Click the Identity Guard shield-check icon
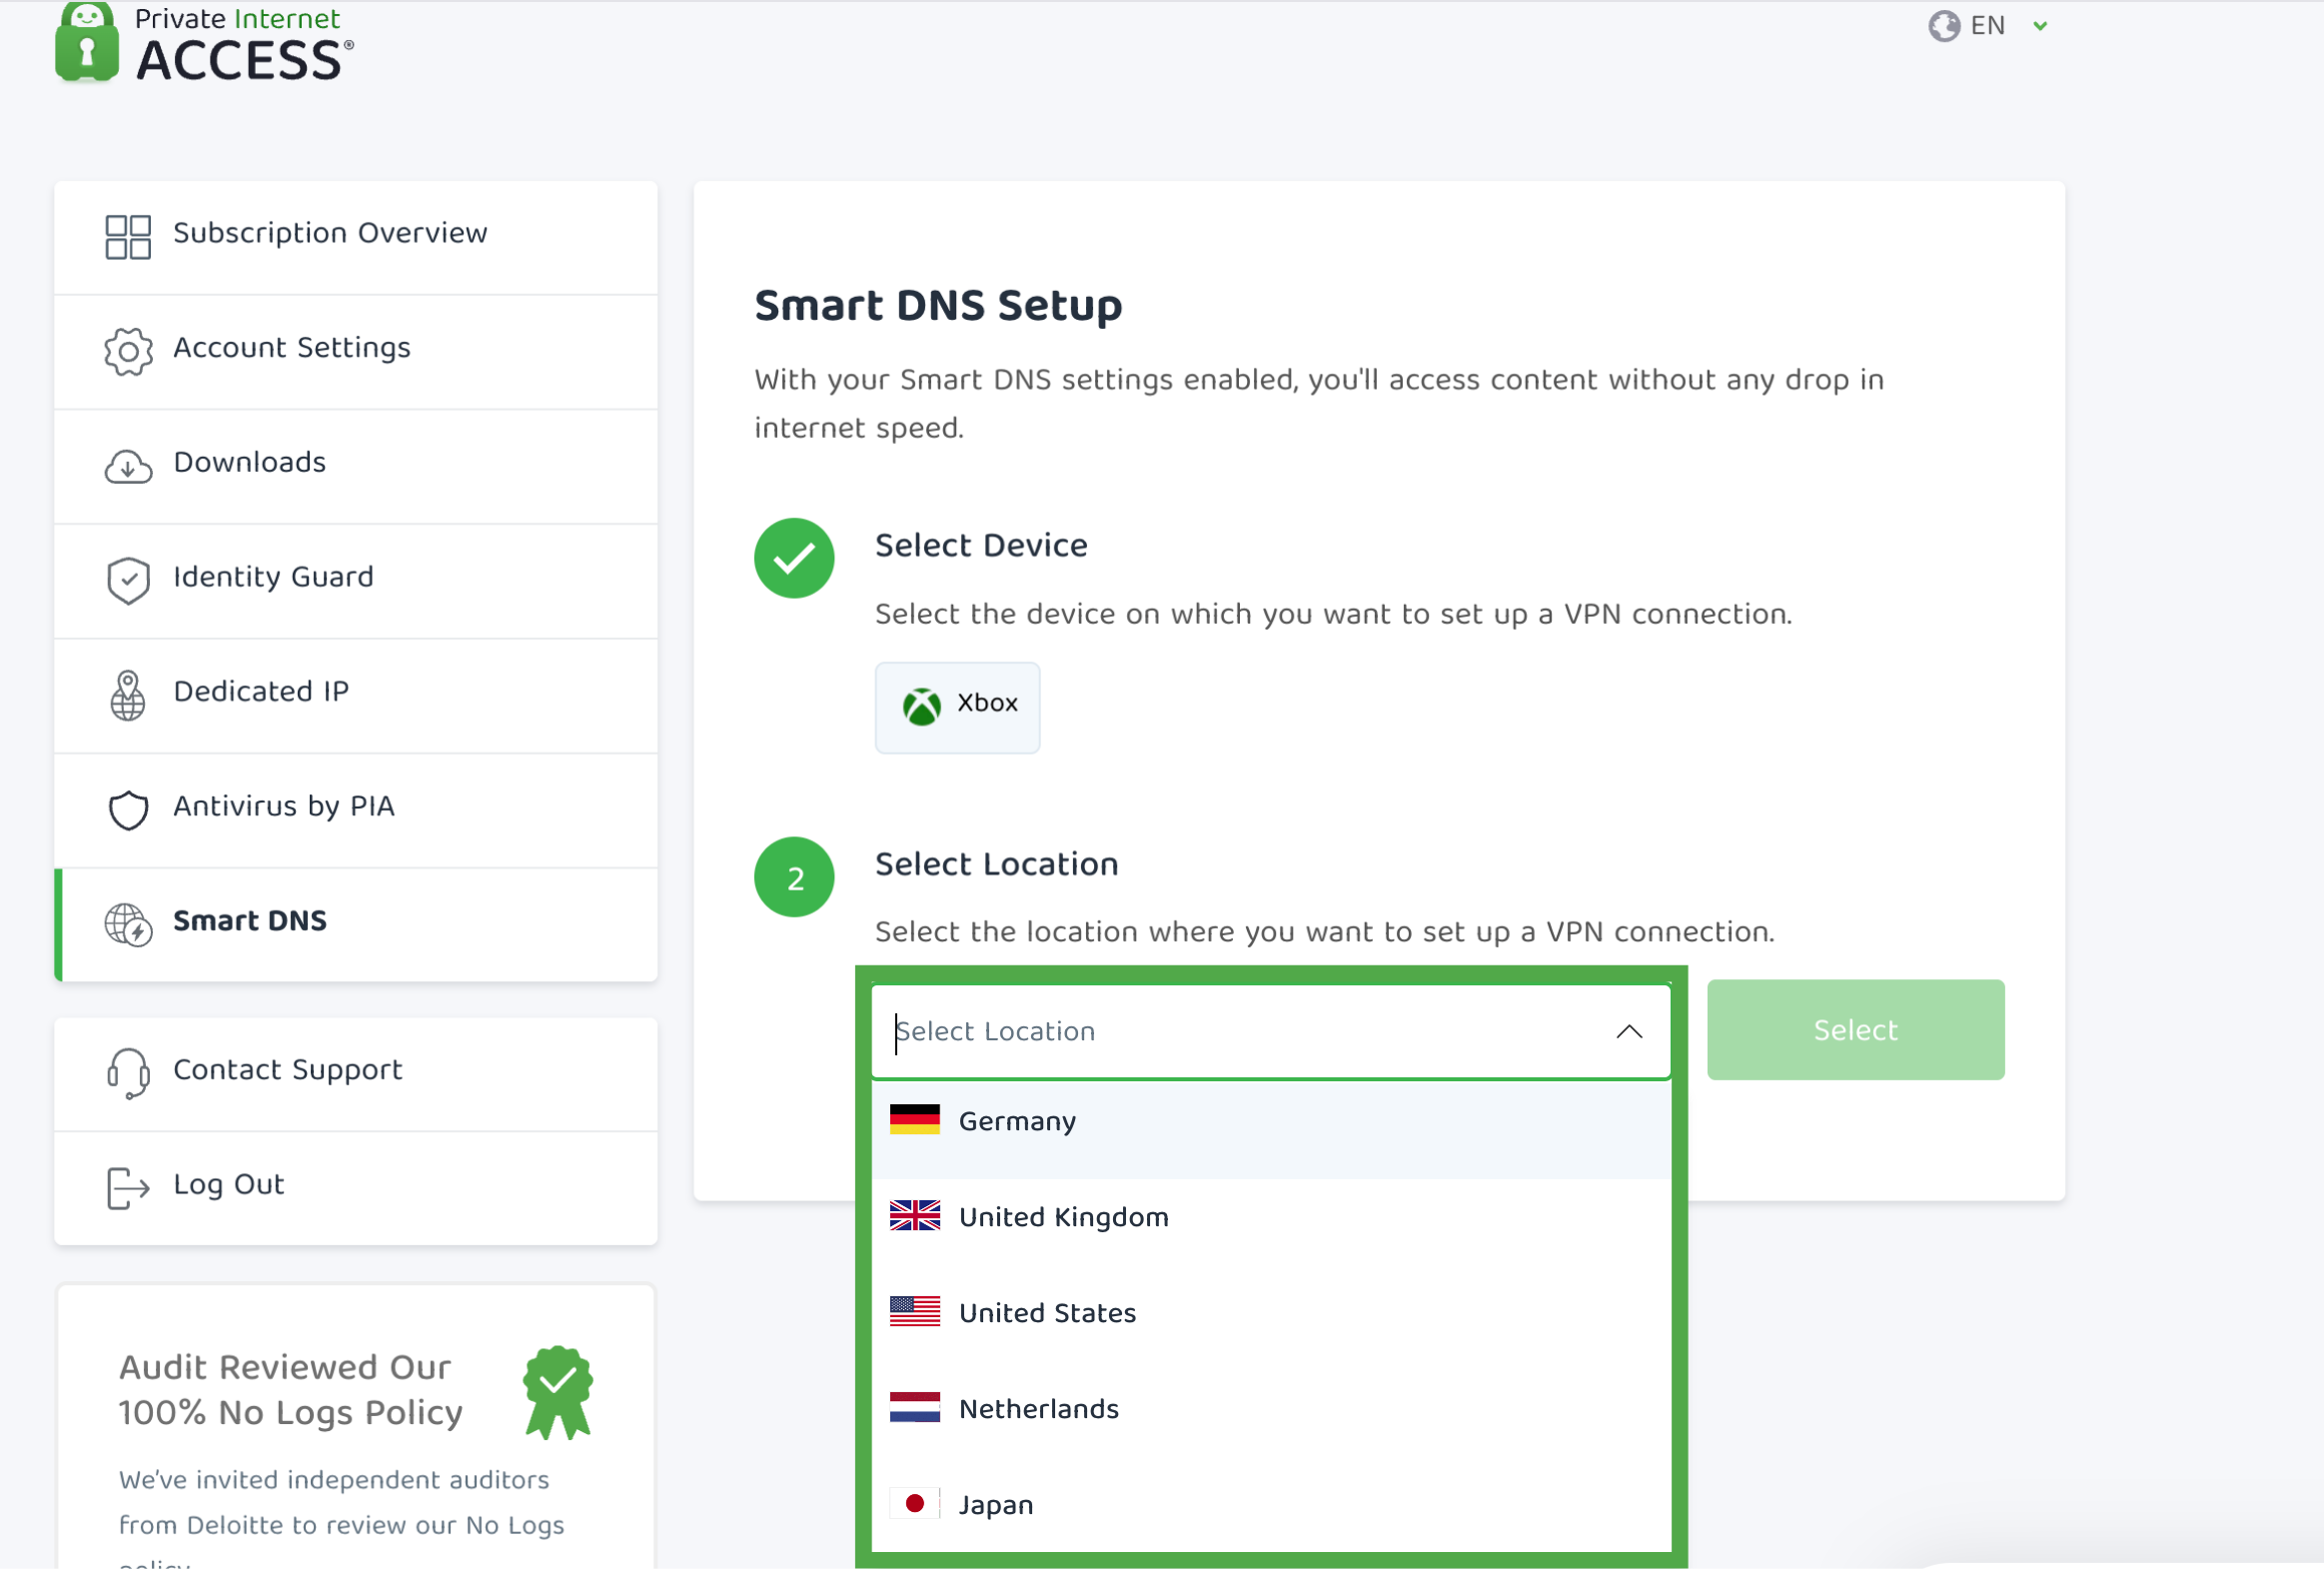 pyautogui.click(x=128, y=581)
